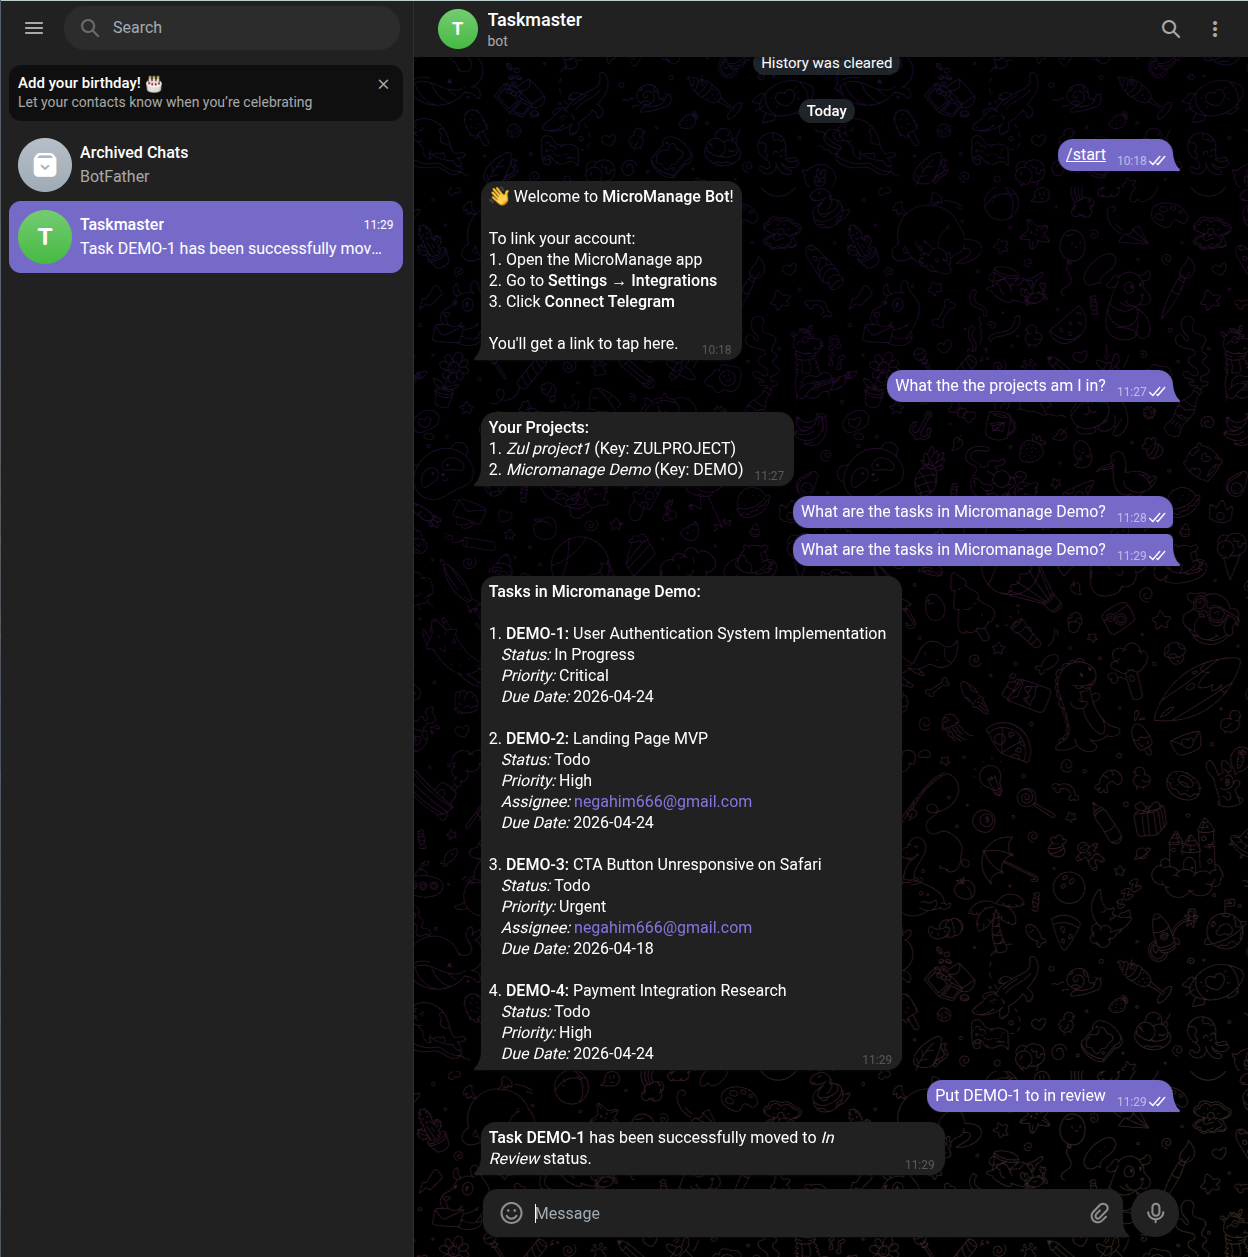Click the "Your Projects:" bot reply

(637, 449)
